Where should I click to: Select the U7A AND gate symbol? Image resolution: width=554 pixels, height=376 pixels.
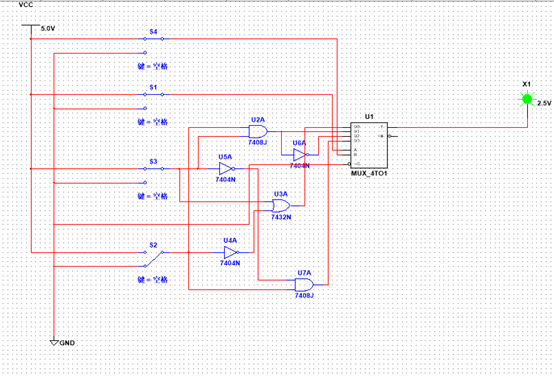pos(304,284)
